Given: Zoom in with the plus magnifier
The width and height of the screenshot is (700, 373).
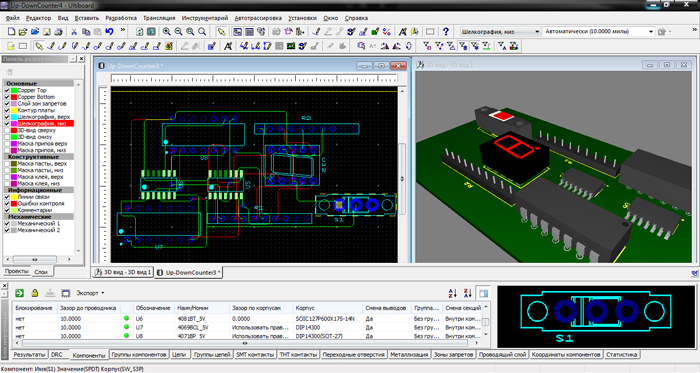Looking at the screenshot, I should (x=166, y=32).
